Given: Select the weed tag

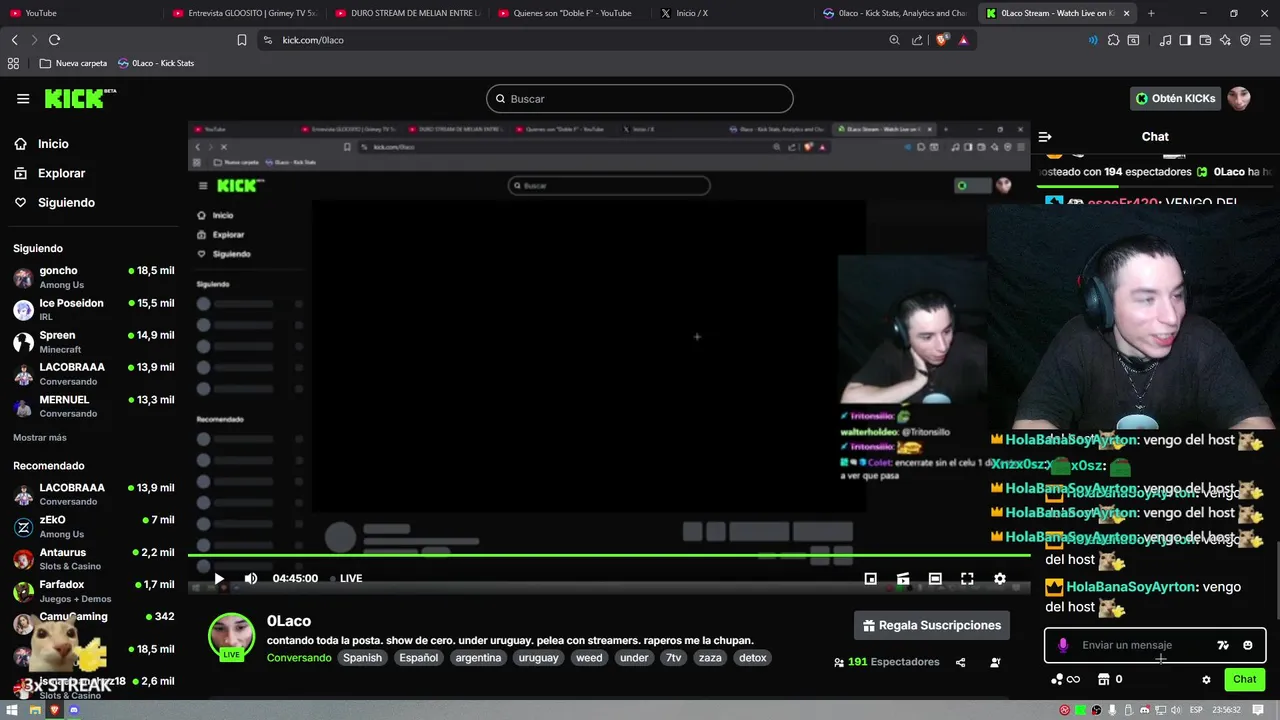Looking at the screenshot, I should click(589, 658).
